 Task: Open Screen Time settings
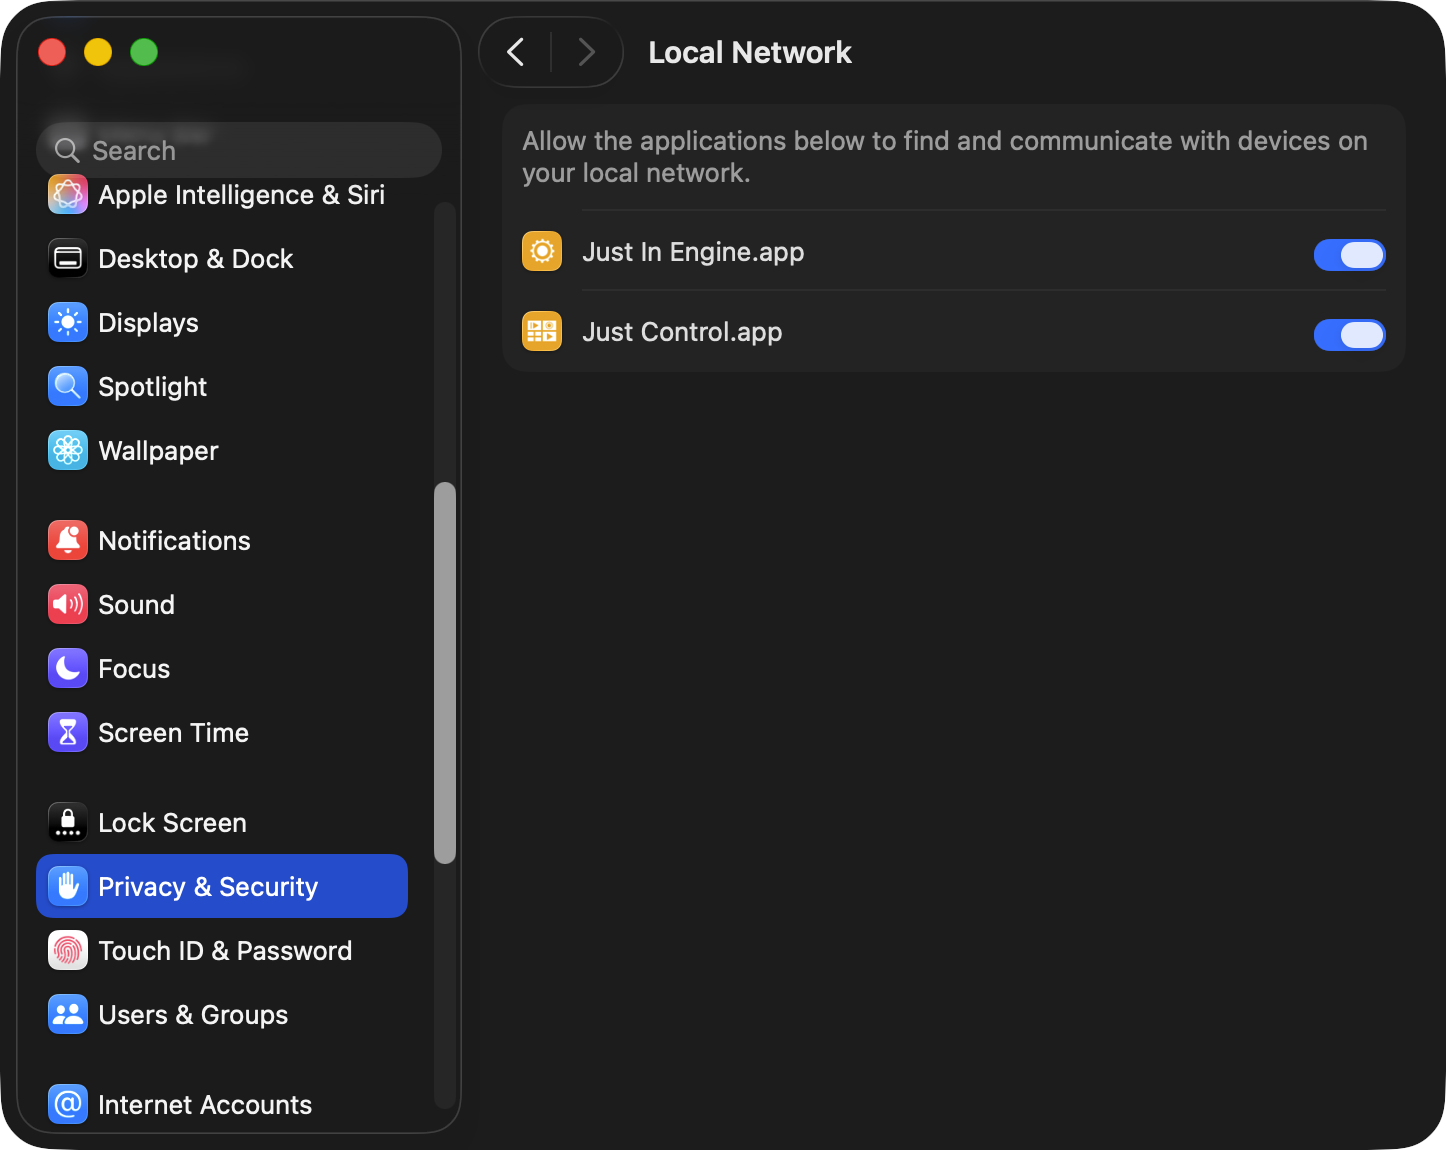click(x=222, y=733)
